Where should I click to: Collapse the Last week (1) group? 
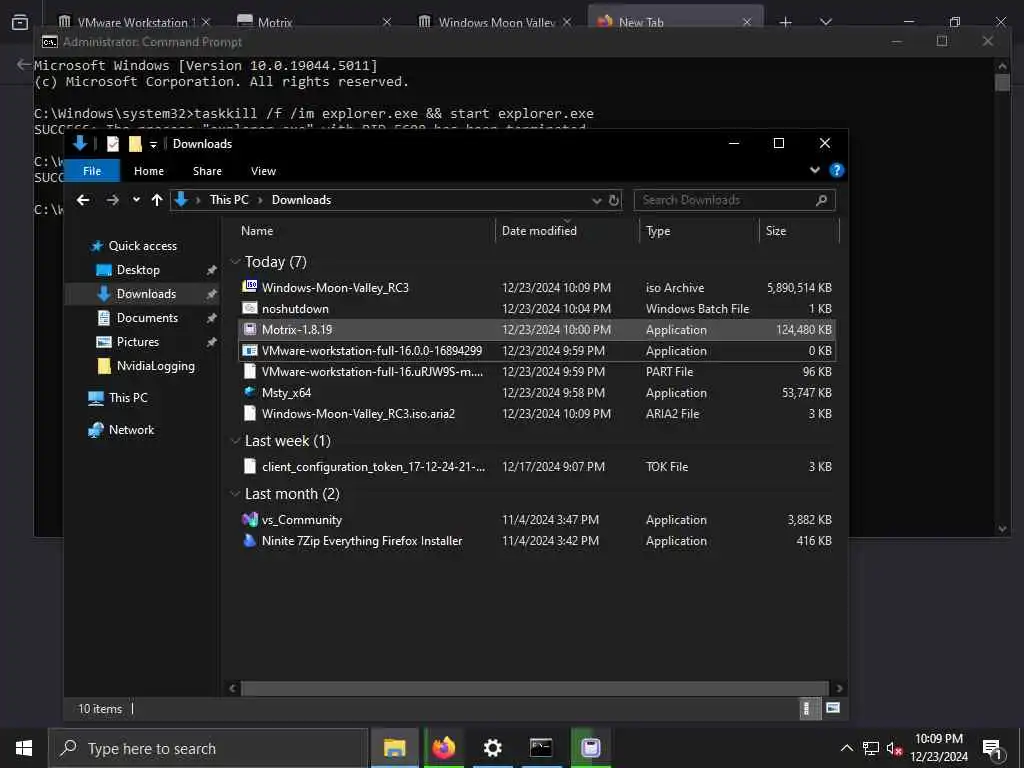235,441
